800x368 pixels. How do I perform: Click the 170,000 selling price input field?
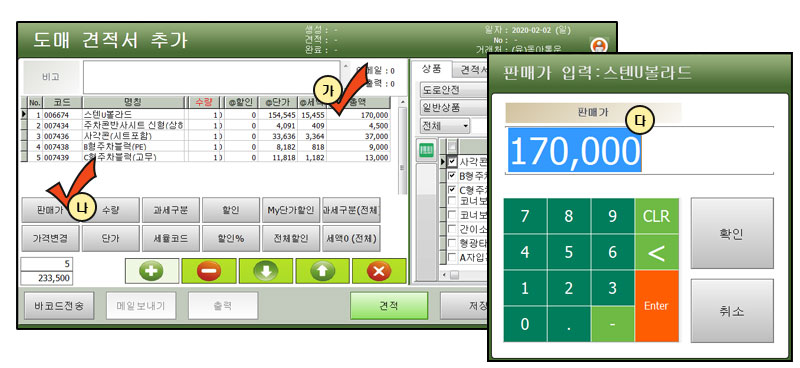639,150
